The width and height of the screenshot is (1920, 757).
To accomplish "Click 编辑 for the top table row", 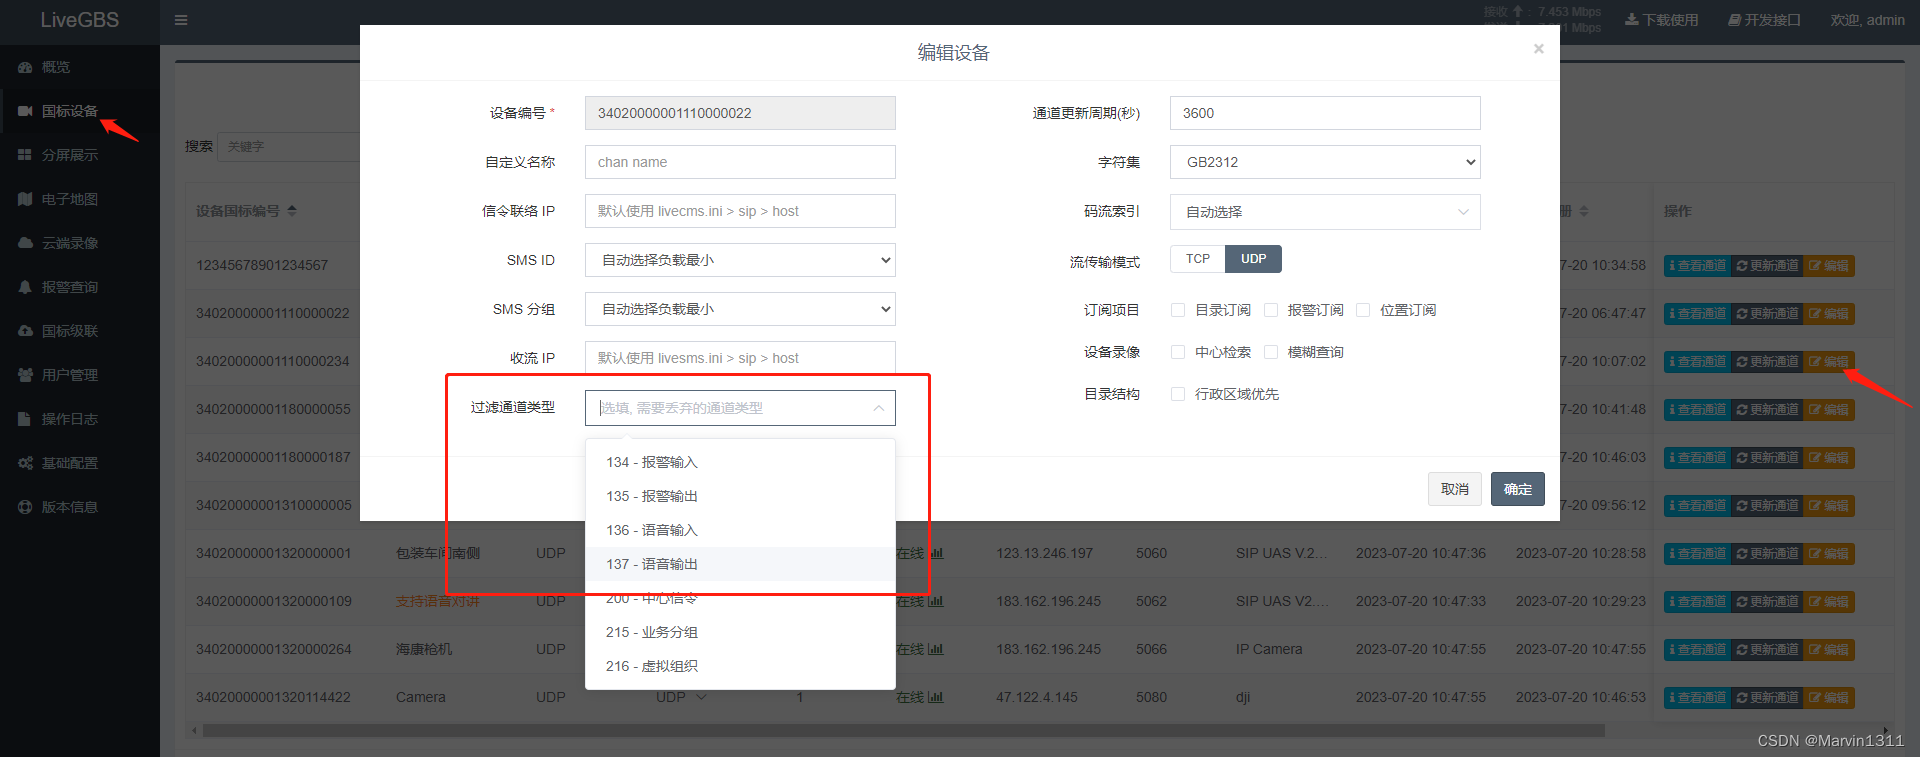I will coord(1829,265).
